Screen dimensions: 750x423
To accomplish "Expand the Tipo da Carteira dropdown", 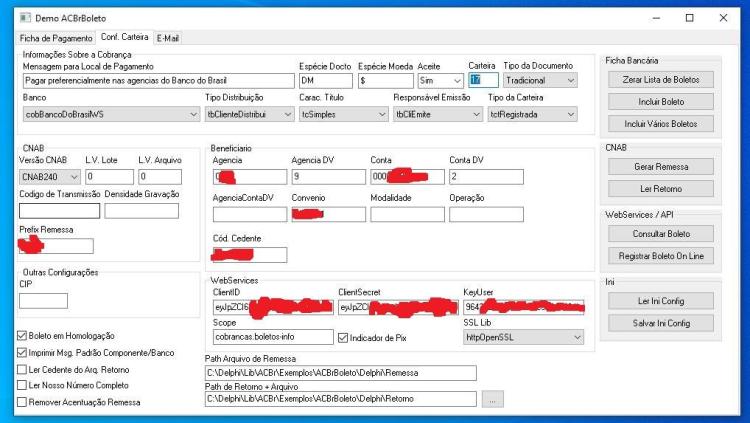I will click(x=532, y=114).
